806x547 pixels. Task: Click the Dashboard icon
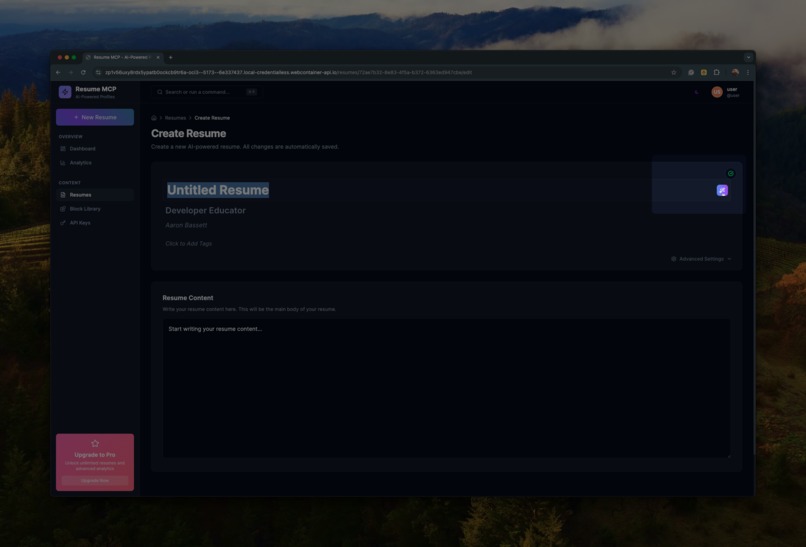point(63,149)
